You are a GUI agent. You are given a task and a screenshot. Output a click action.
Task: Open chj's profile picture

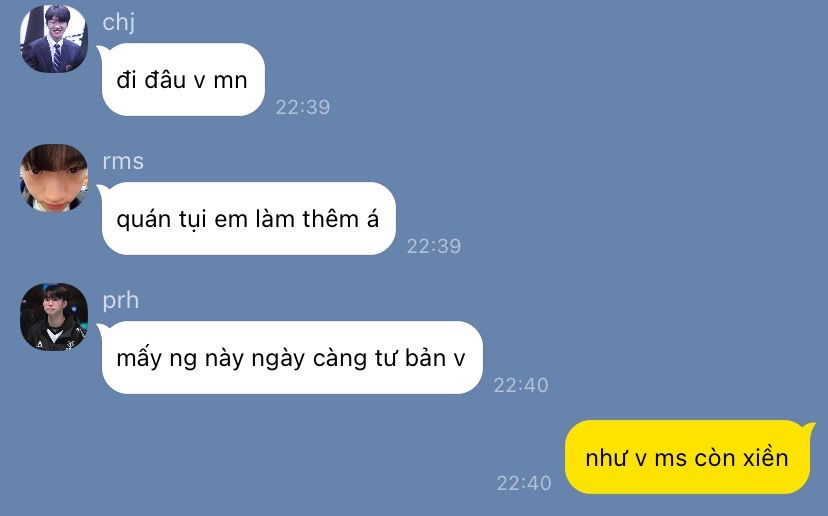[54, 39]
